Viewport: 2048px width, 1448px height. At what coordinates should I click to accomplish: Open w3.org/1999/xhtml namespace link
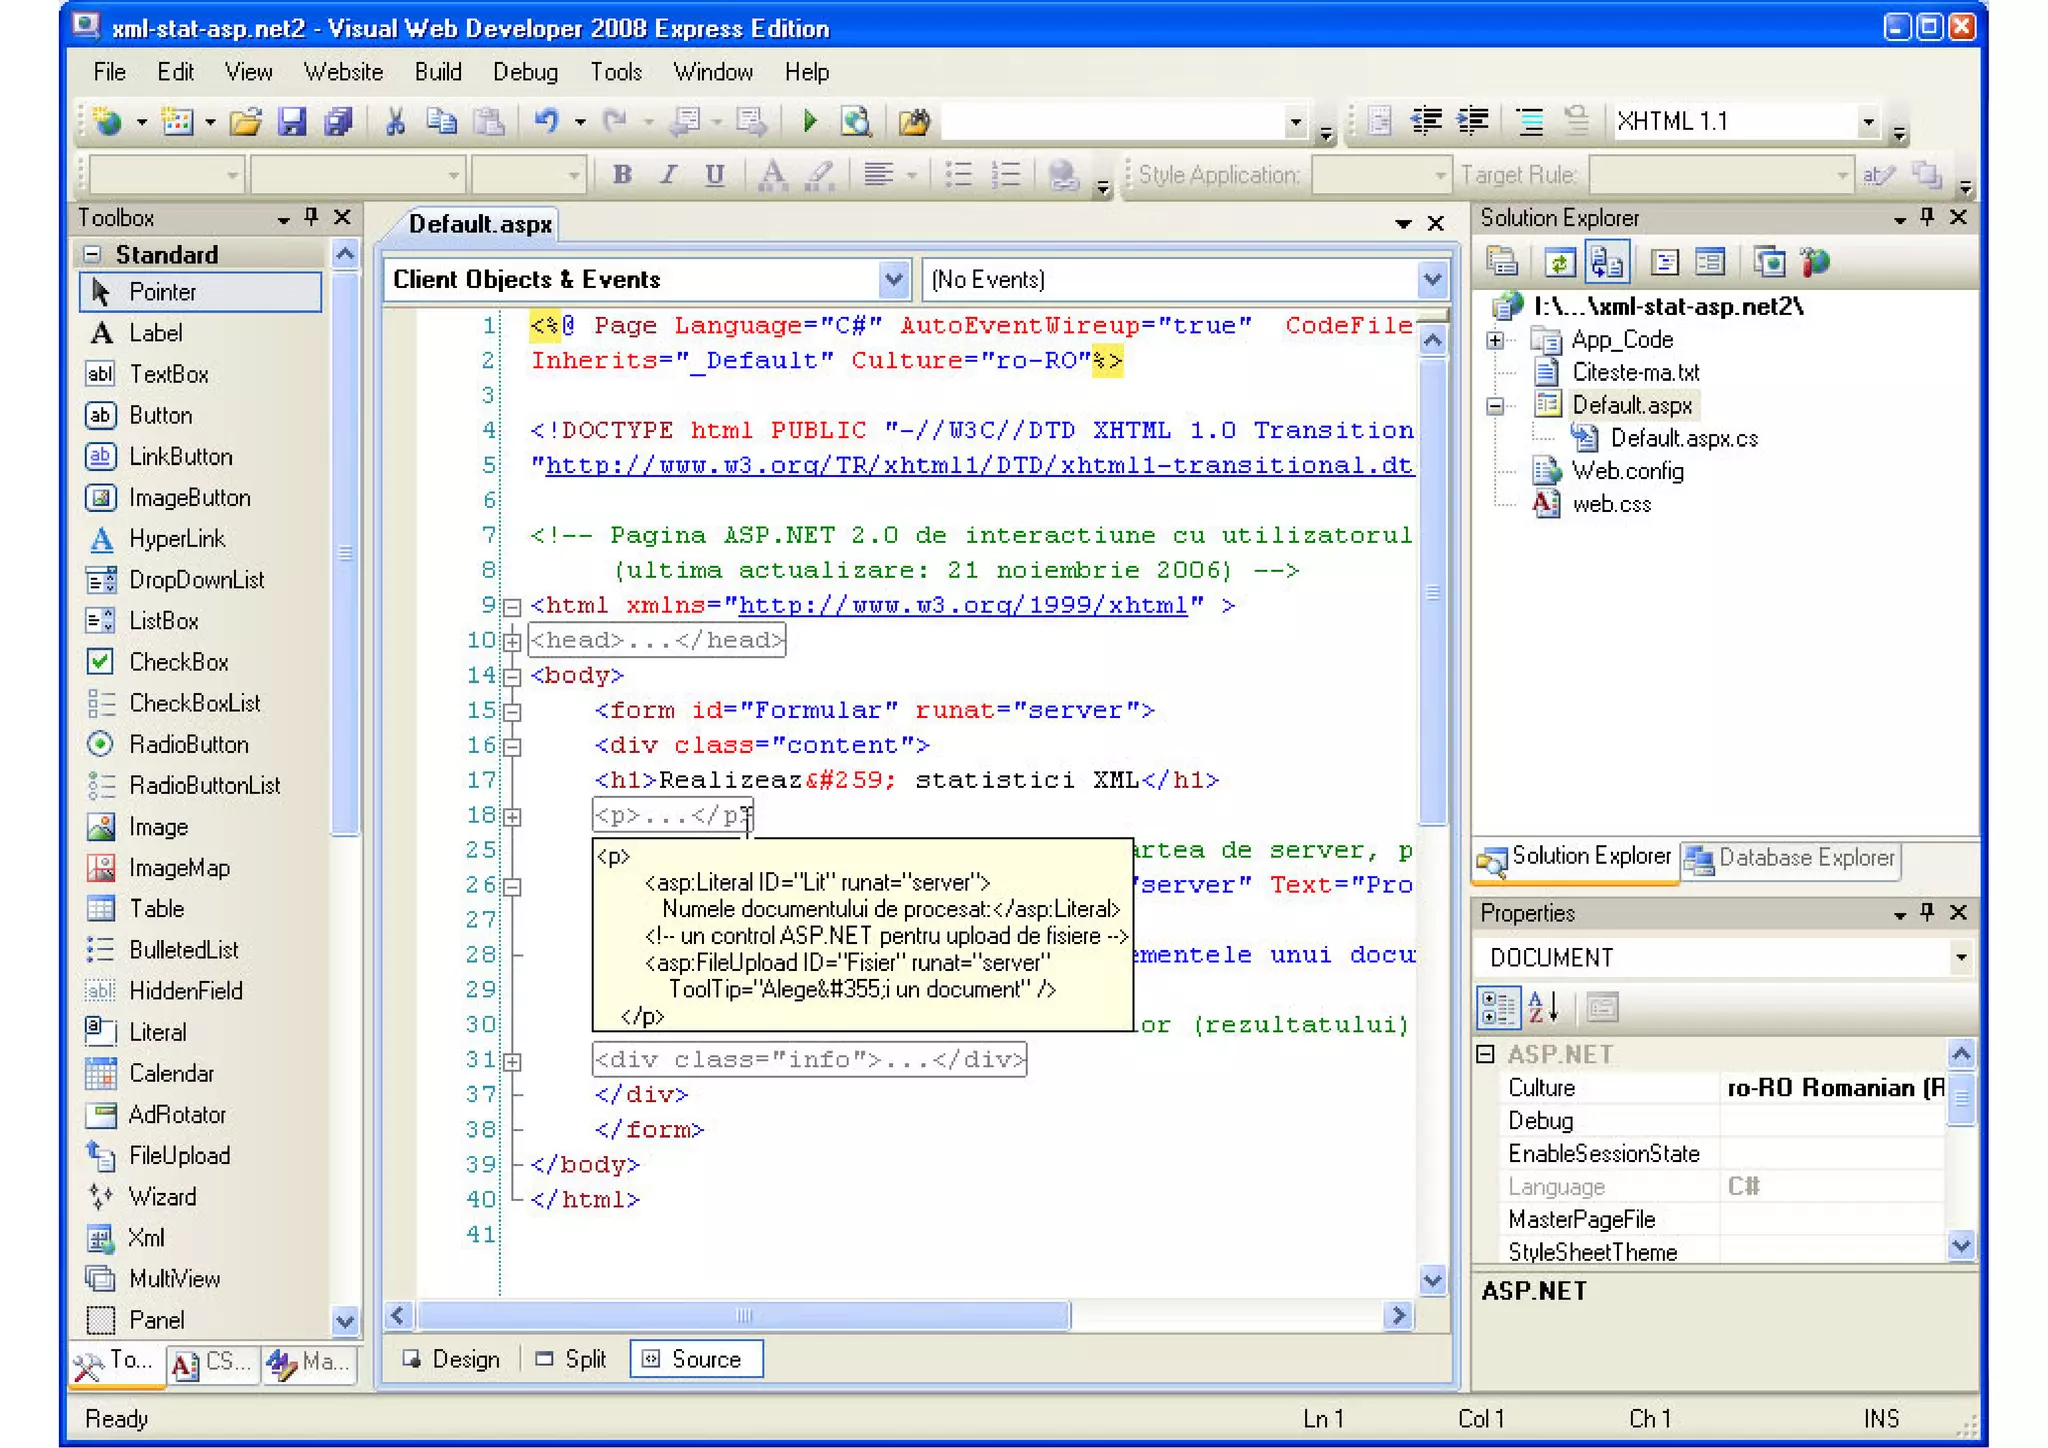963,606
